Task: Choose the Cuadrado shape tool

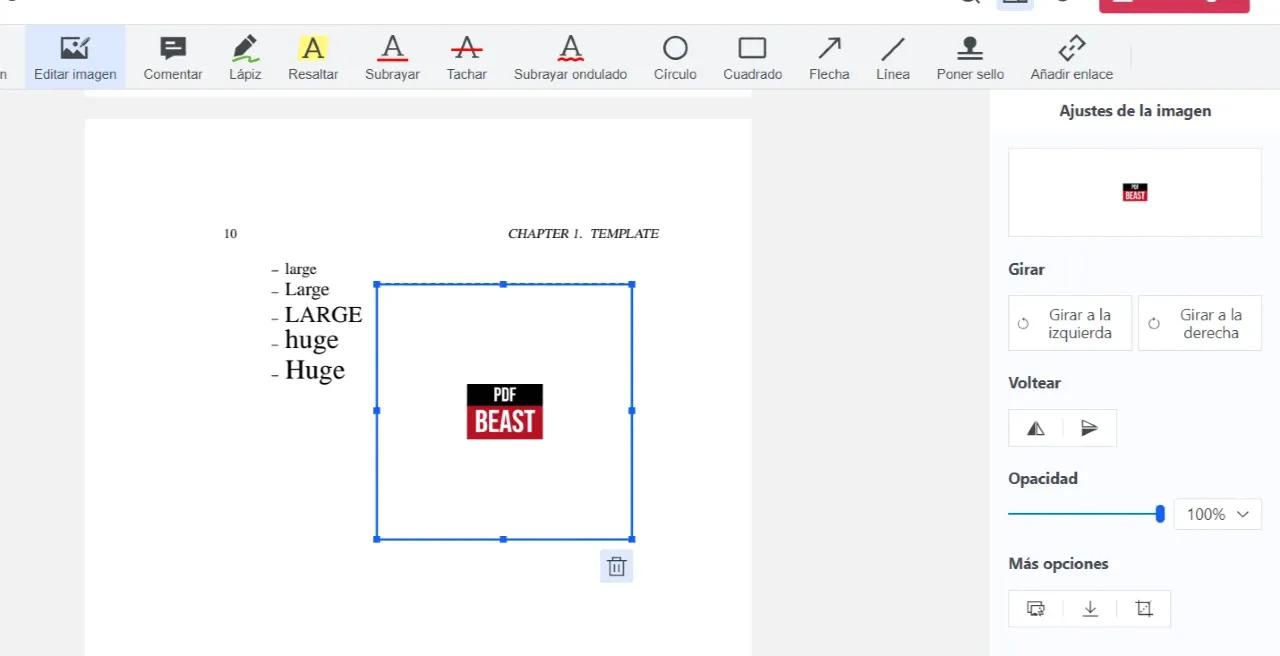Action: (752, 58)
